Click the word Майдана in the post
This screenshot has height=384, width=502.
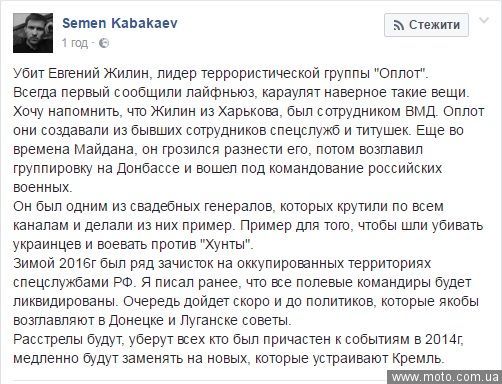point(105,150)
